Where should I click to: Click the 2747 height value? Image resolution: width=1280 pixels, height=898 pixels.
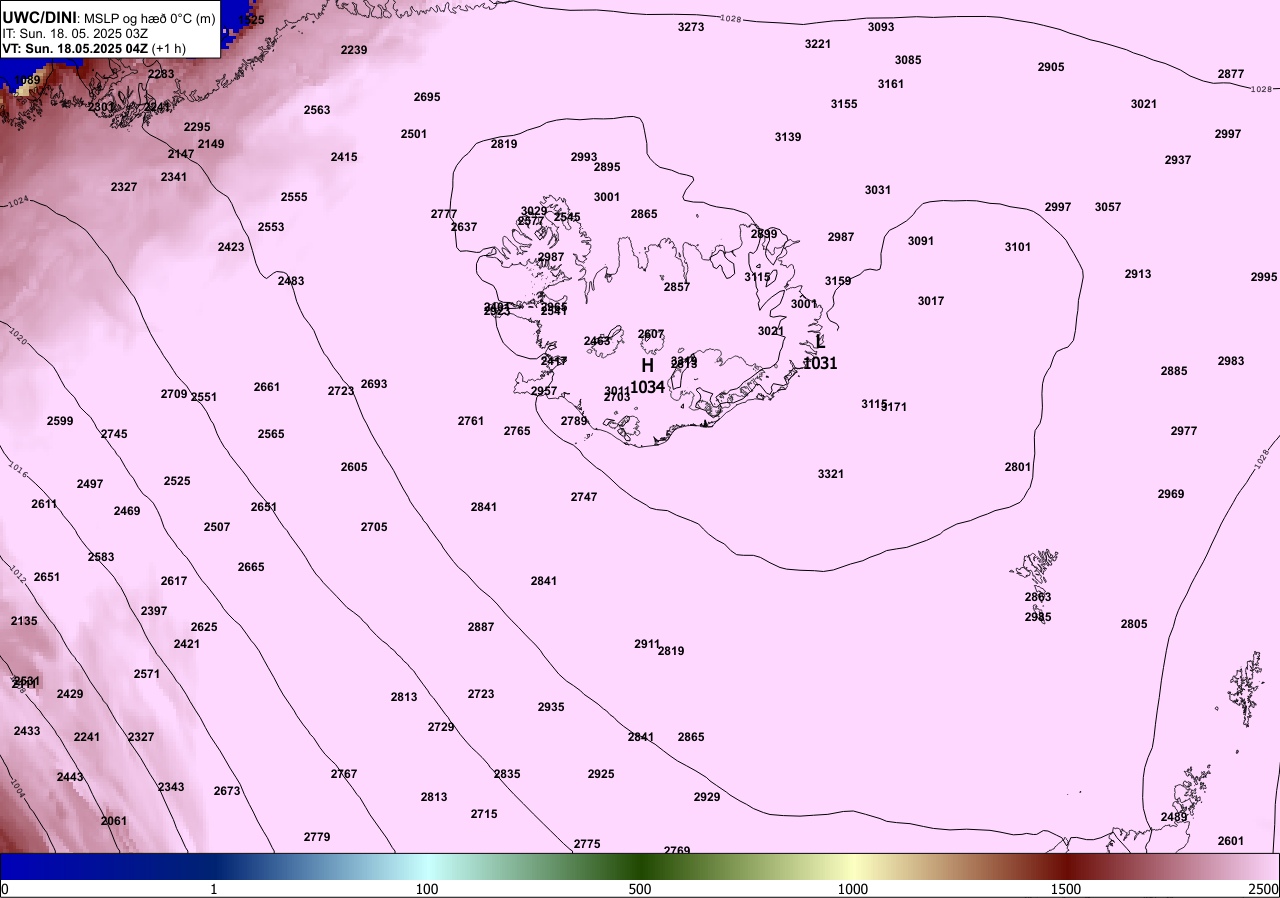click(x=584, y=497)
